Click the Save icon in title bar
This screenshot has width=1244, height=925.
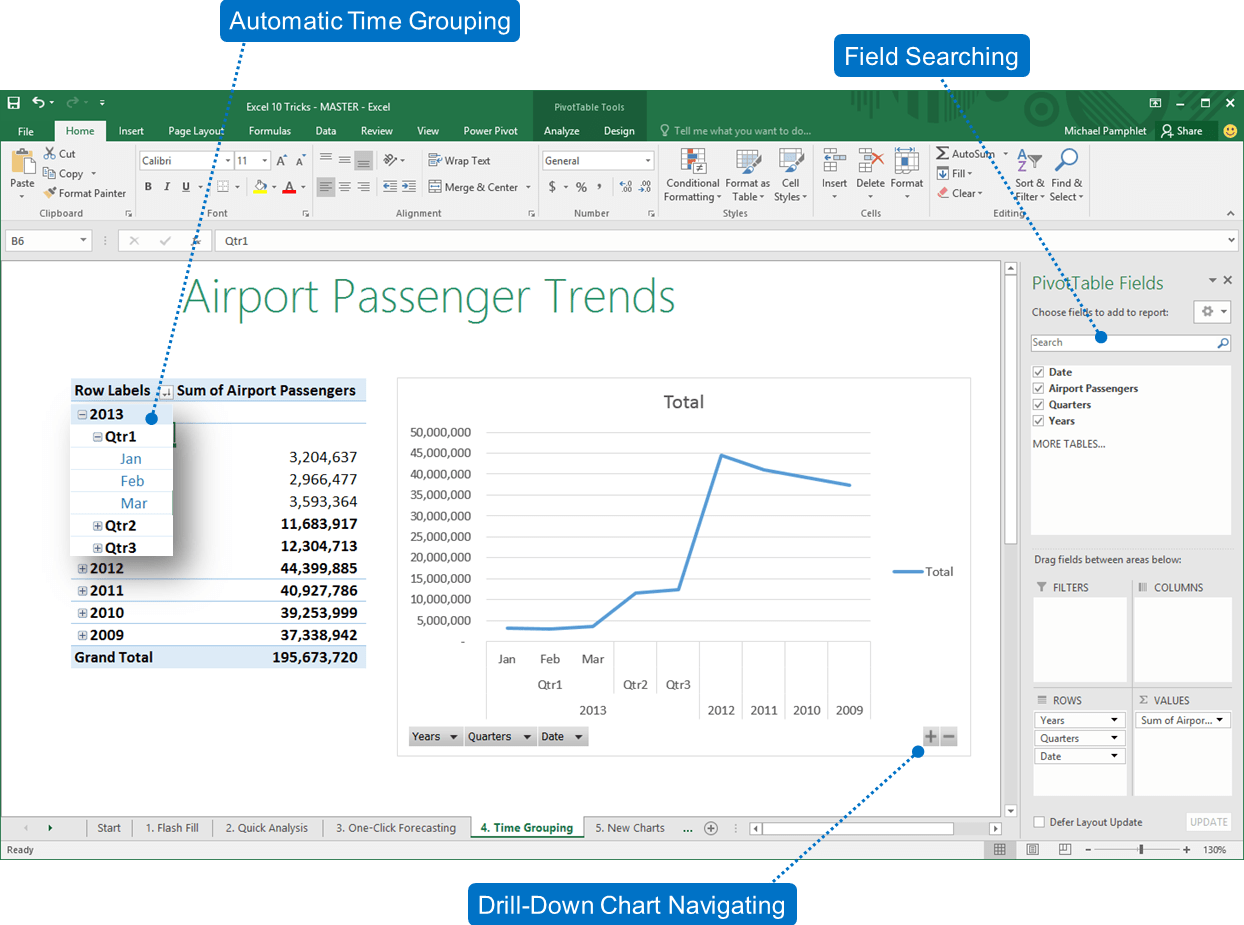coord(13,103)
